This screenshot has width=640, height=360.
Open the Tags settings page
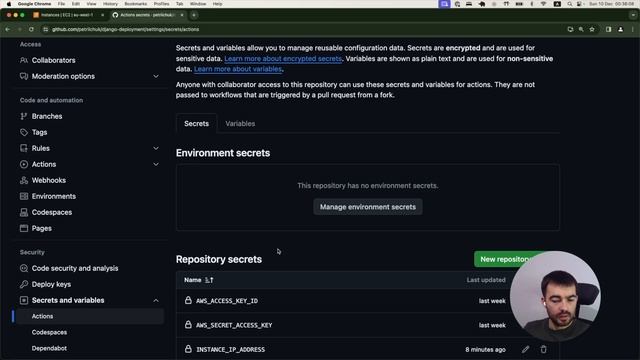point(39,132)
